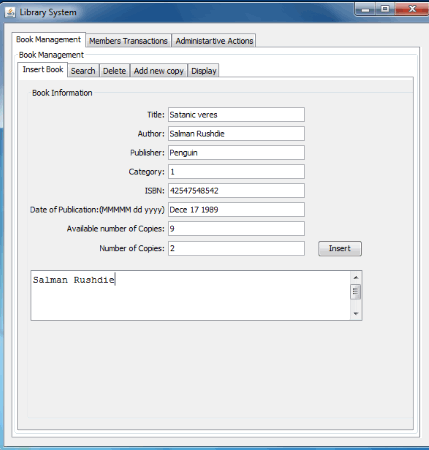Click the 'Author:' label

(151, 134)
